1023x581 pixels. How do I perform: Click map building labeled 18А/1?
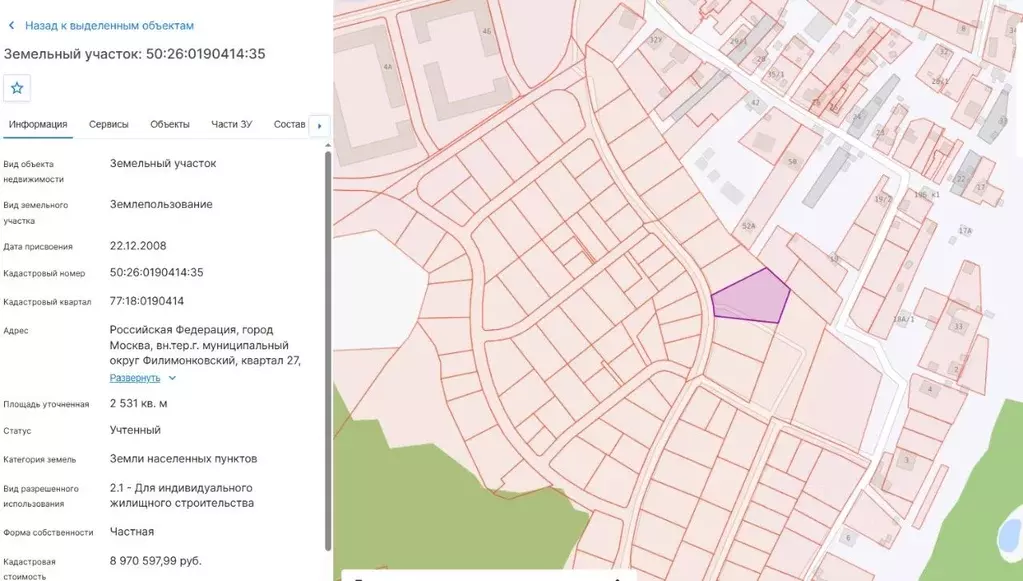tap(904, 320)
